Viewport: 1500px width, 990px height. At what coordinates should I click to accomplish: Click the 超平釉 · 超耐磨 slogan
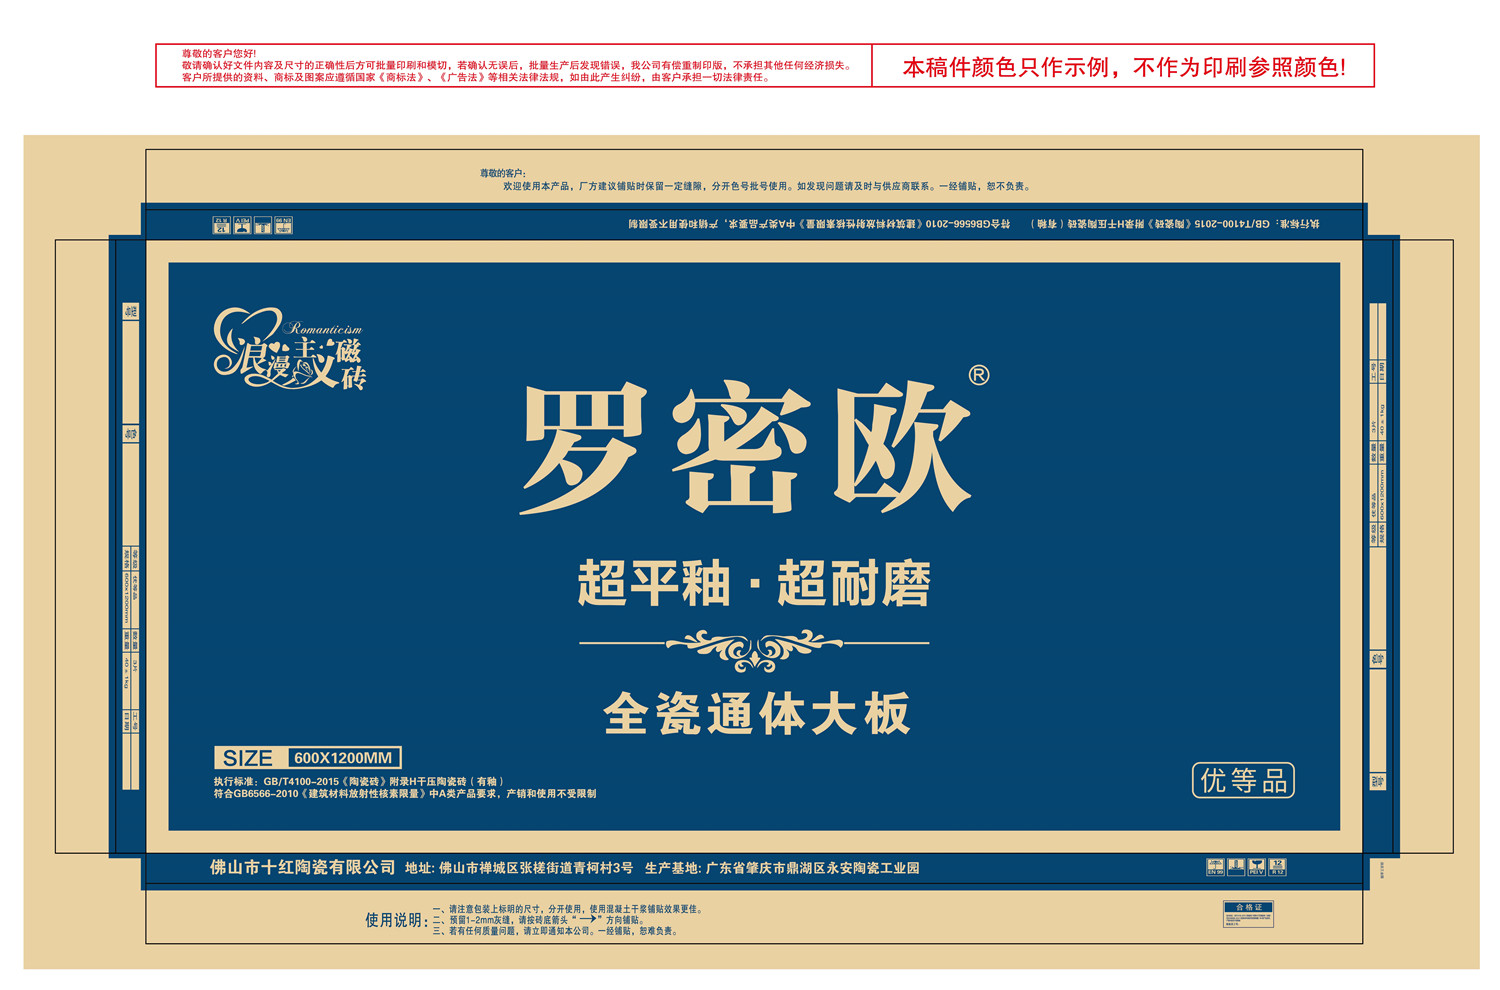click(754, 584)
